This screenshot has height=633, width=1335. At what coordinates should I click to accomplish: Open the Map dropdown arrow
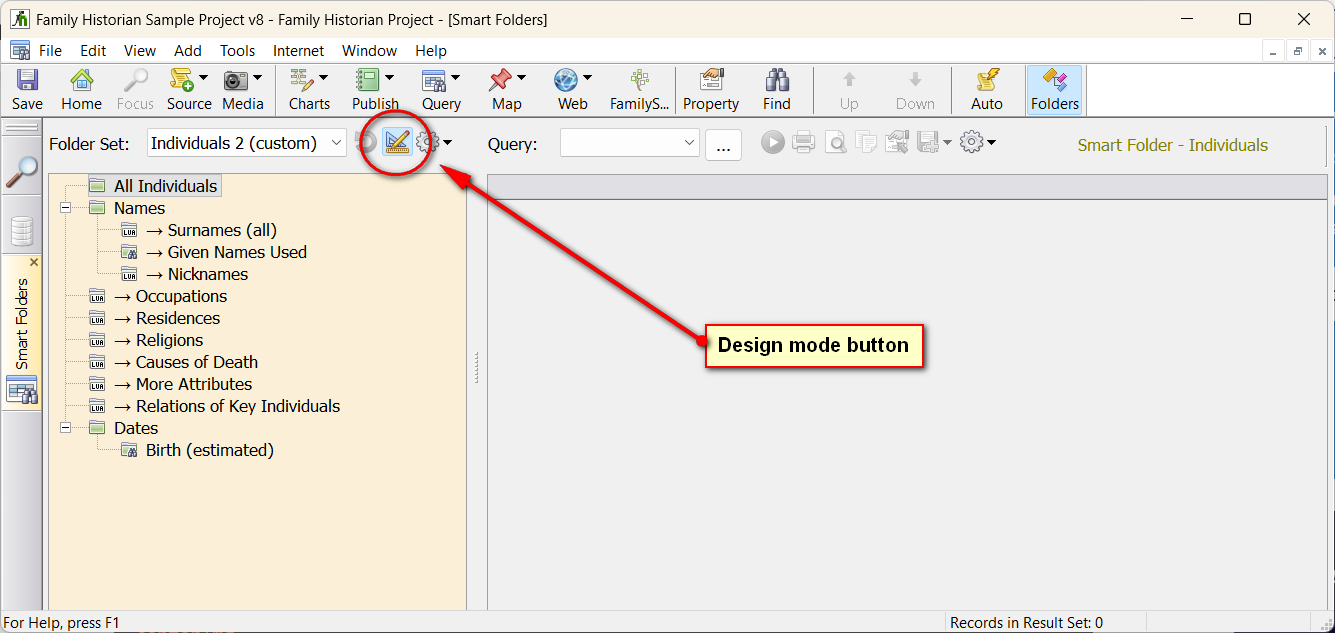[522, 78]
